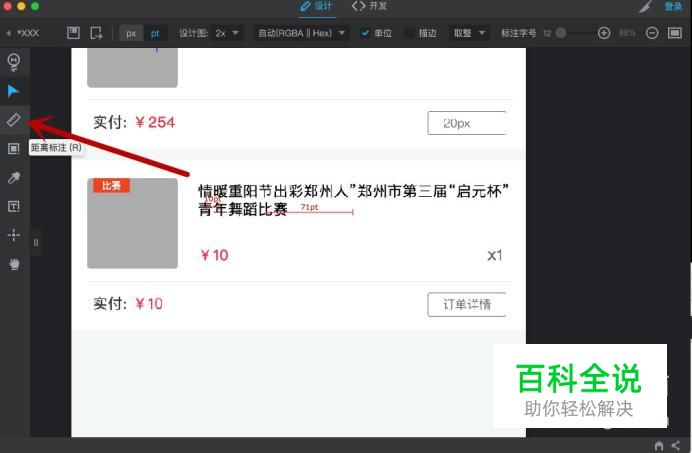Adjust the 标注字号 font size slider
Viewport: 692px width, 453px height.
click(x=561, y=33)
